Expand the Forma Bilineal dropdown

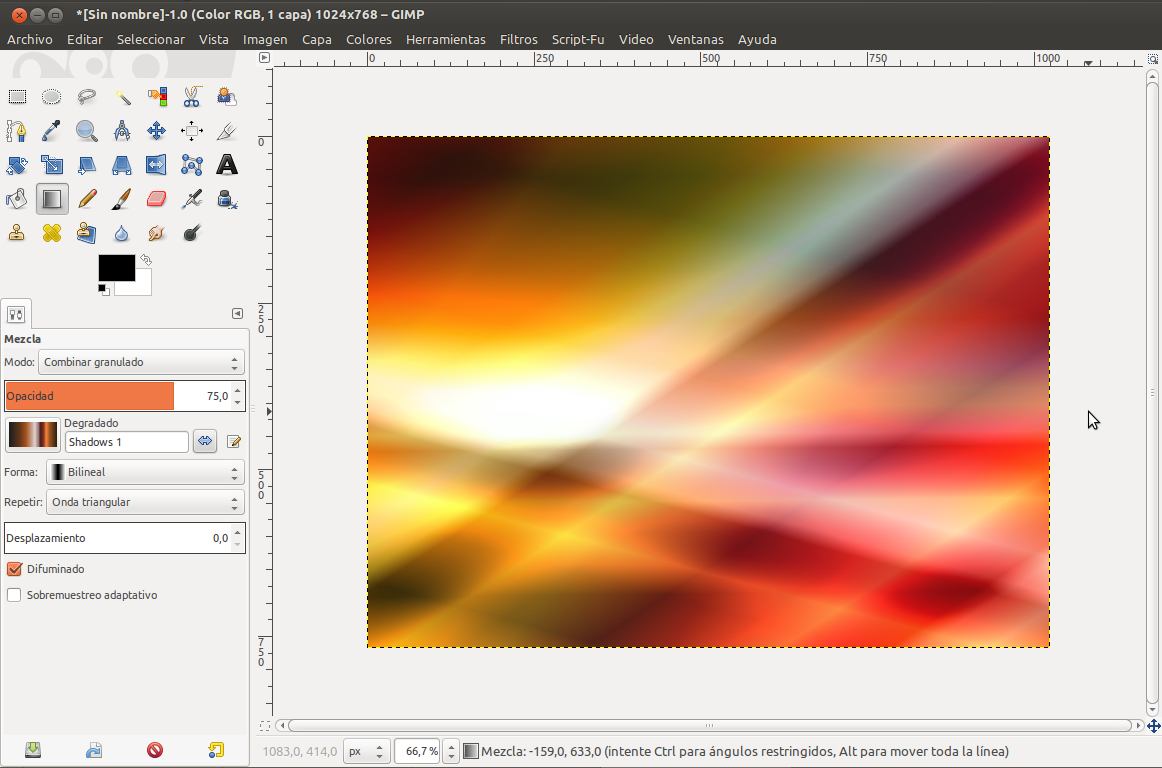146,472
